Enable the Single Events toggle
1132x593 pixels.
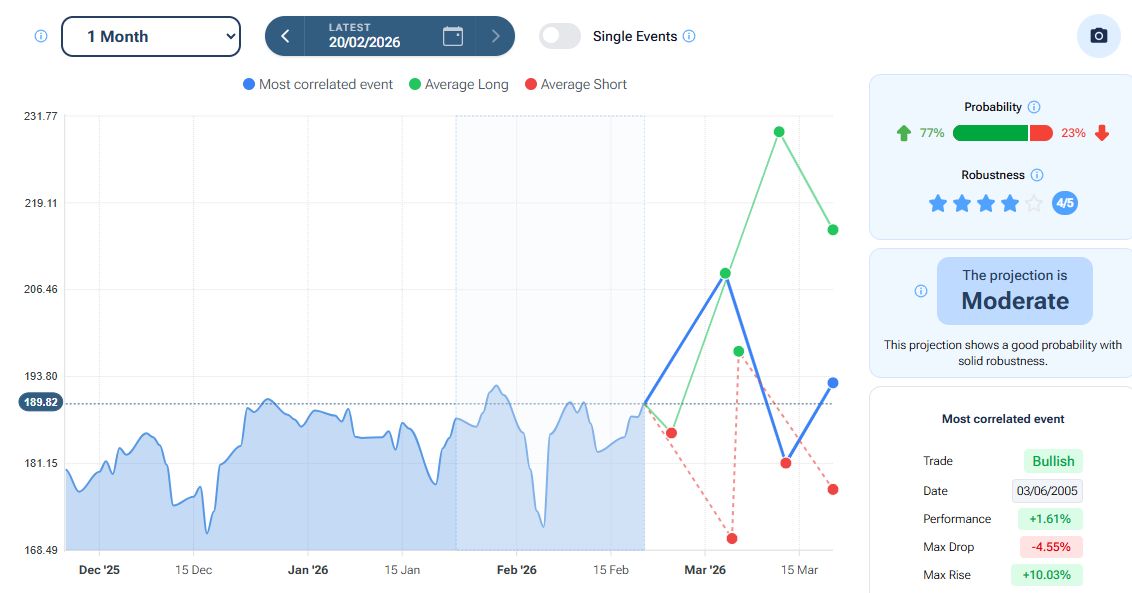pos(560,36)
